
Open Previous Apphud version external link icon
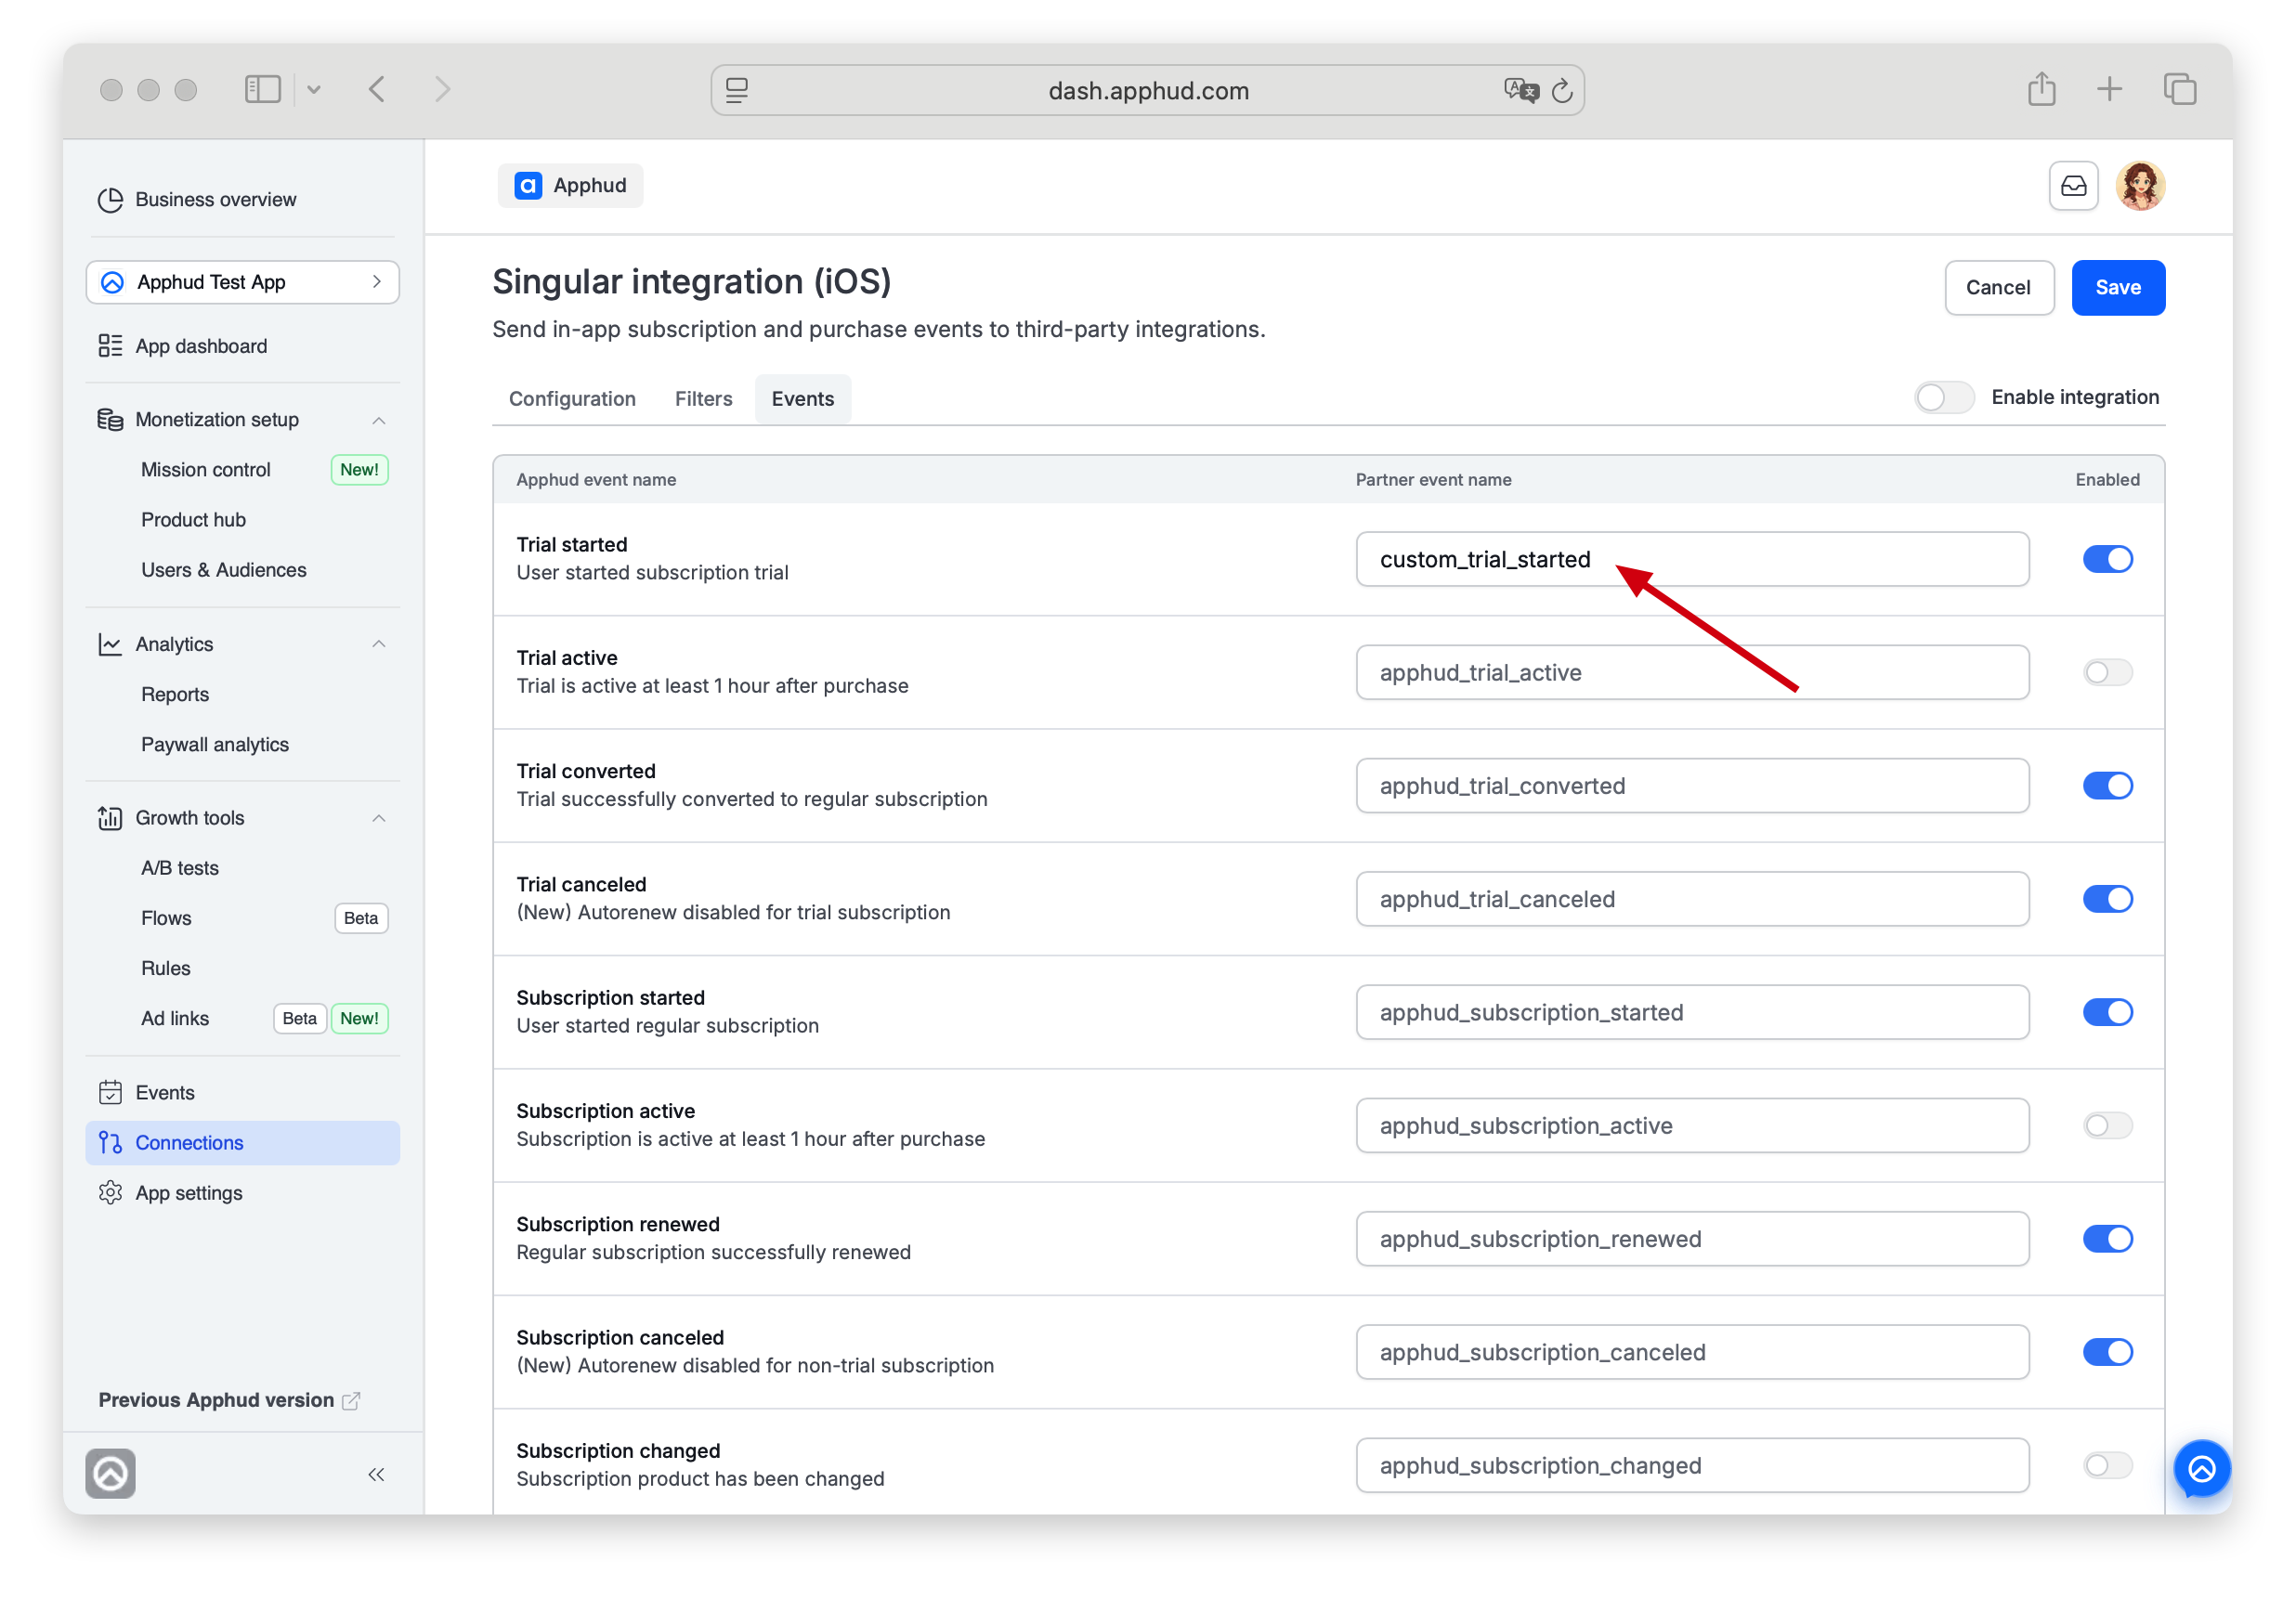click(351, 1401)
